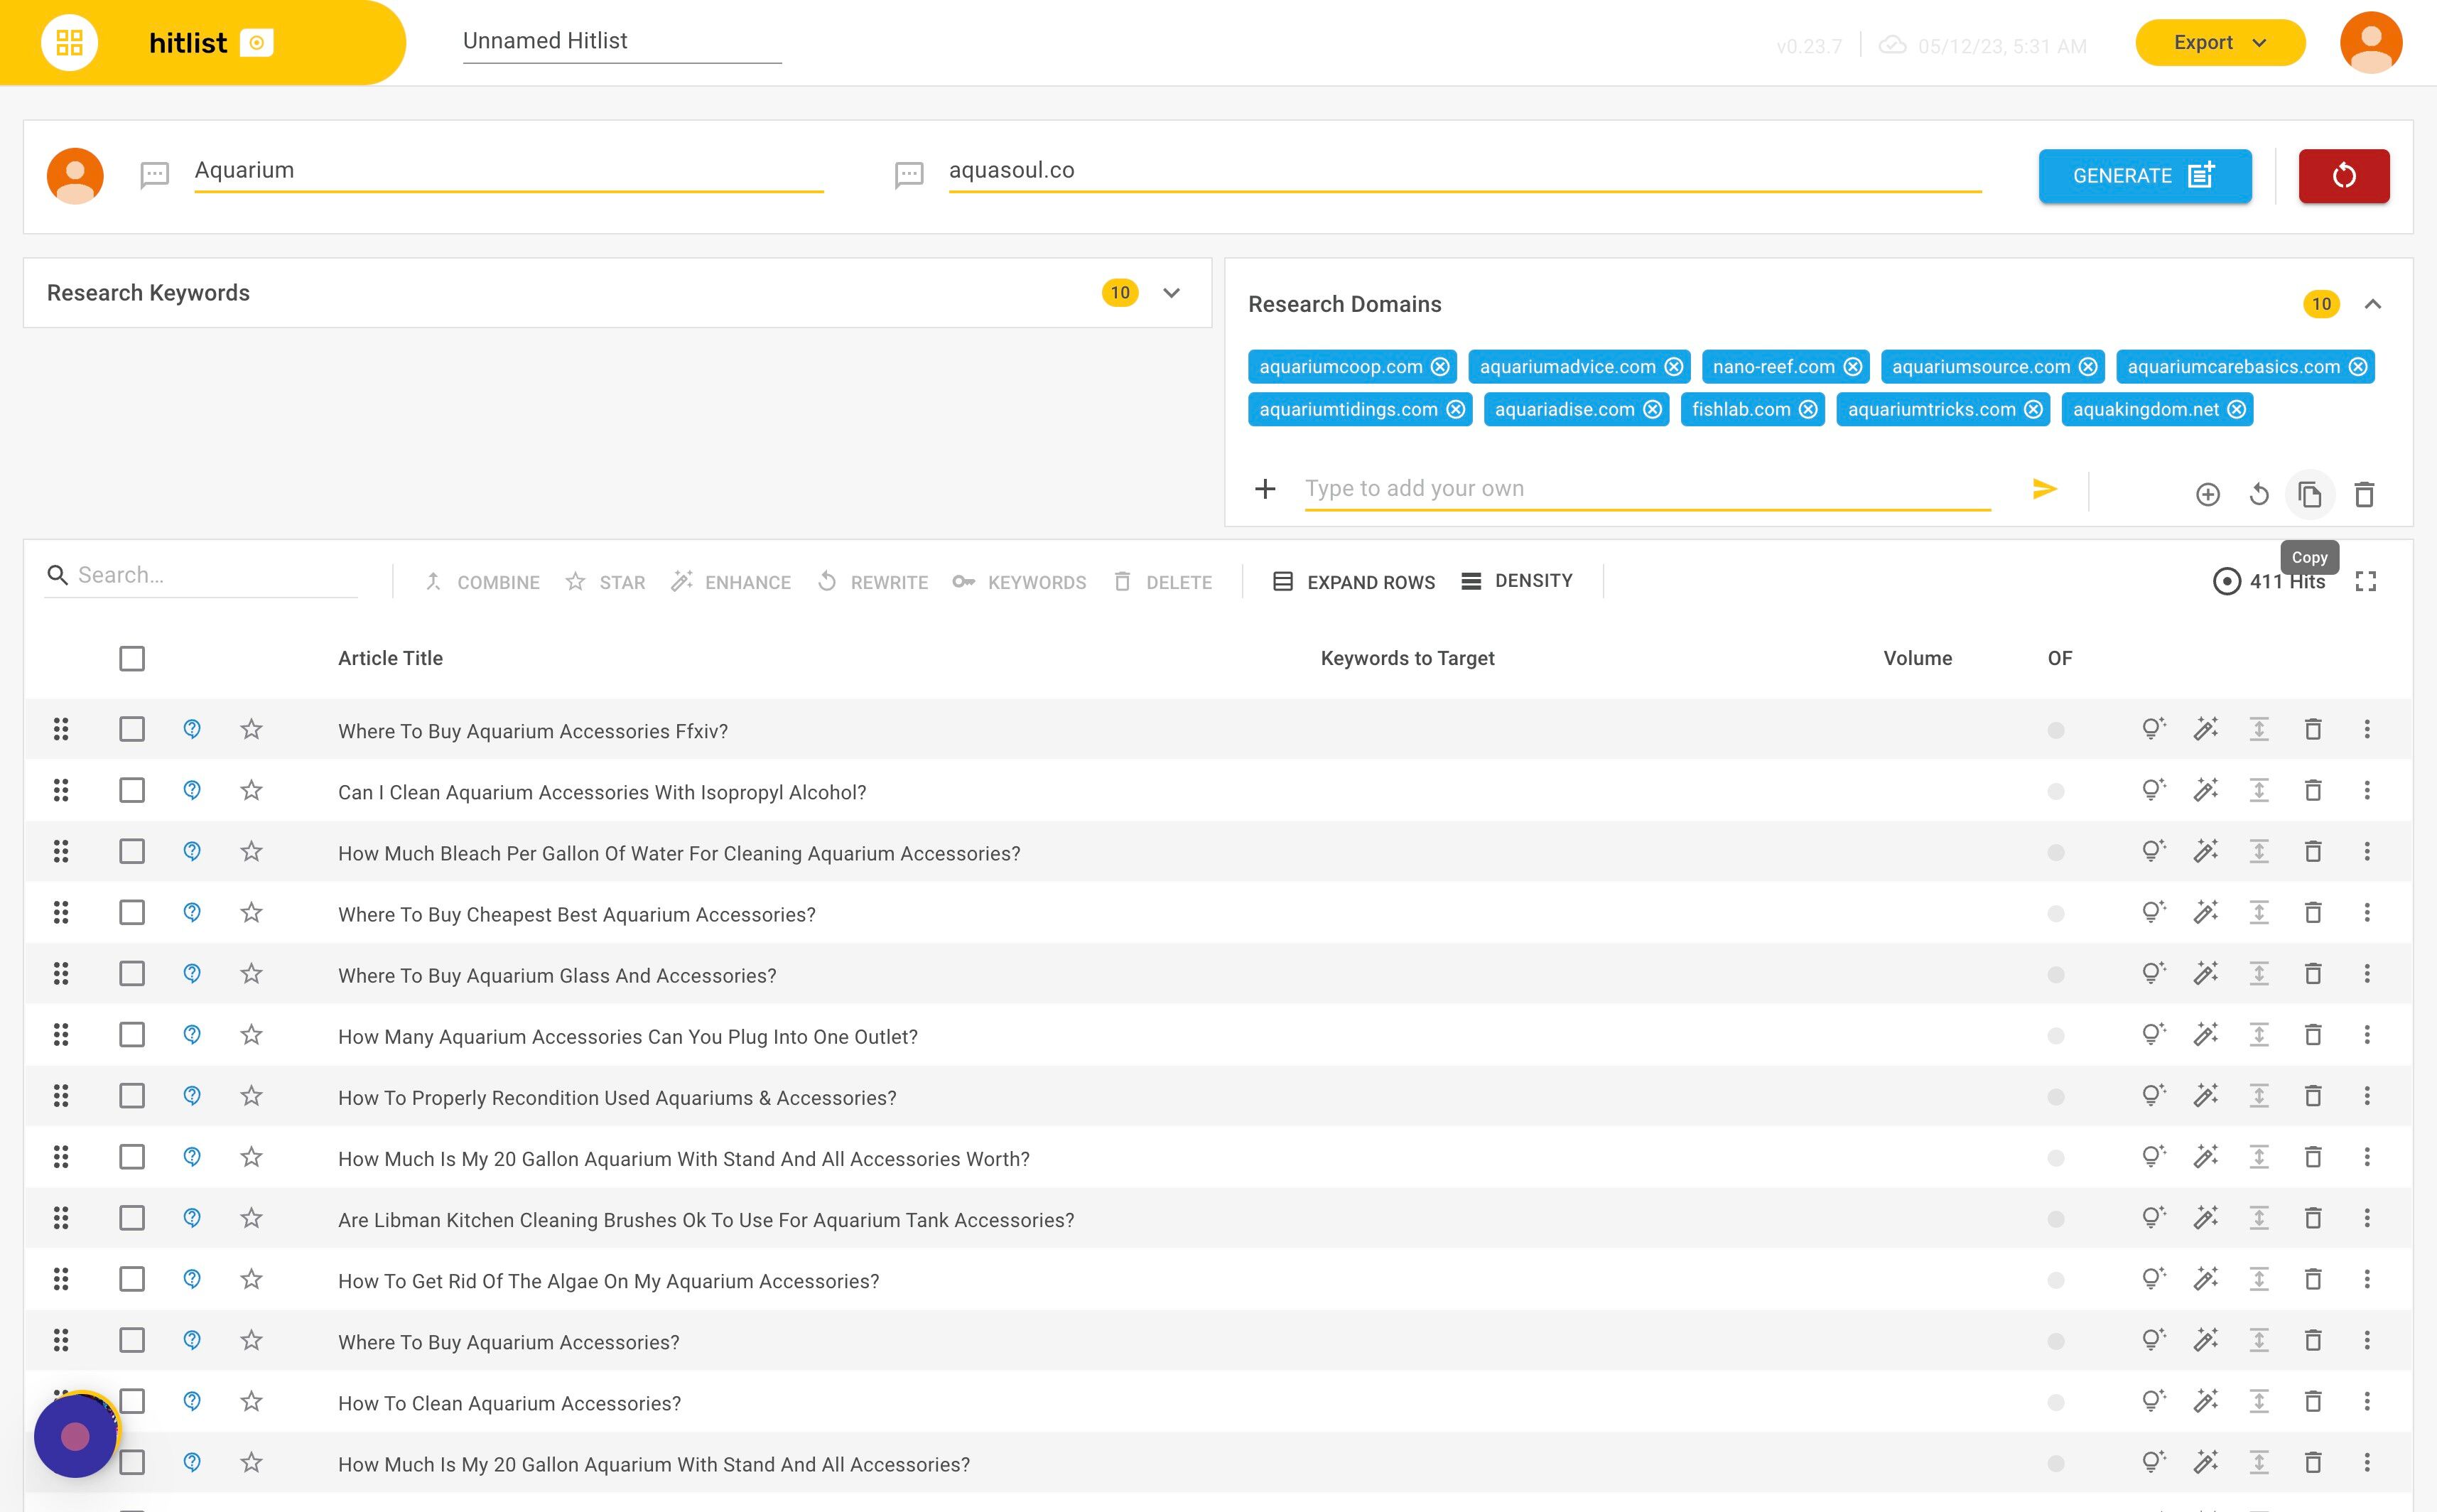Star the Isopropyl Alcohol article

point(251,790)
